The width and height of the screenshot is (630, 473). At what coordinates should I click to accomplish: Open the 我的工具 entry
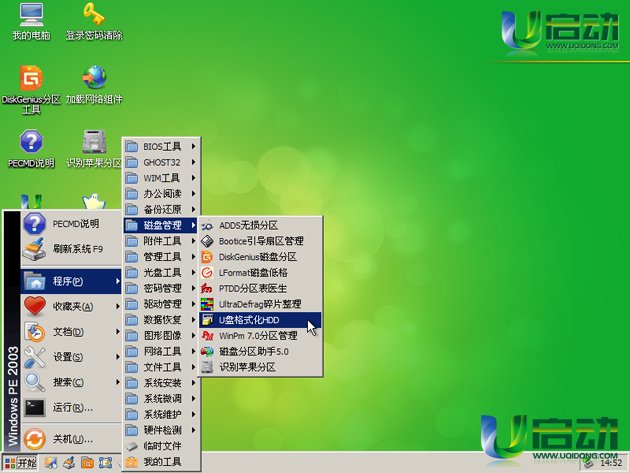161,462
